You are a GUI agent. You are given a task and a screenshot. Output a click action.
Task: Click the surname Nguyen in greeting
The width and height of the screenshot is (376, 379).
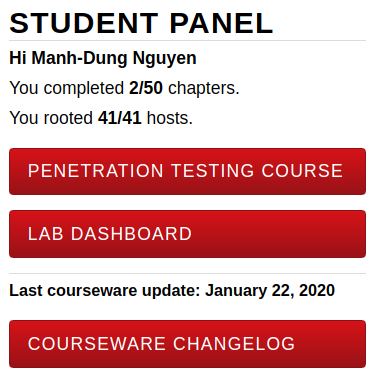[165, 59]
